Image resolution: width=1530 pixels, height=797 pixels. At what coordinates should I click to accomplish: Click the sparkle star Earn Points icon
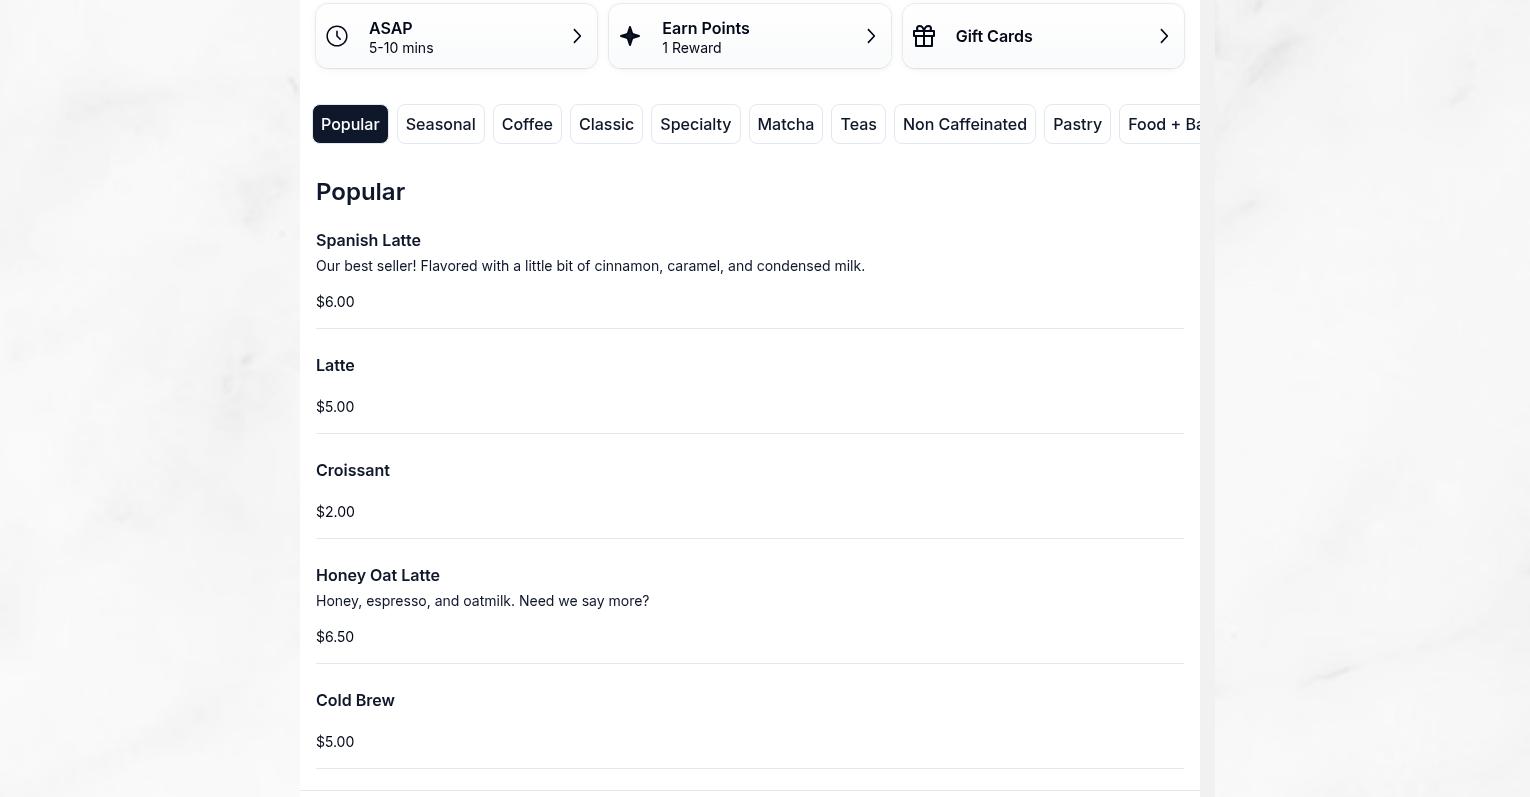pos(630,36)
